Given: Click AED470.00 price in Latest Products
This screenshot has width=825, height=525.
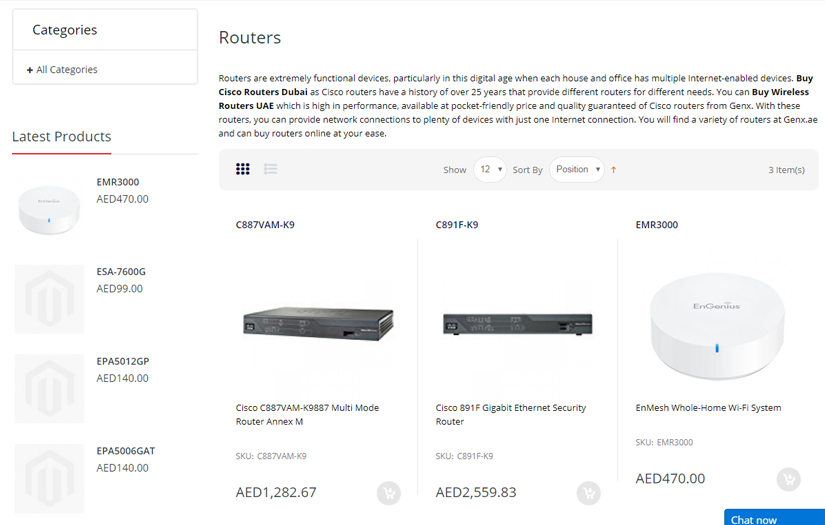Looking at the screenshot, I should [122, 199].
